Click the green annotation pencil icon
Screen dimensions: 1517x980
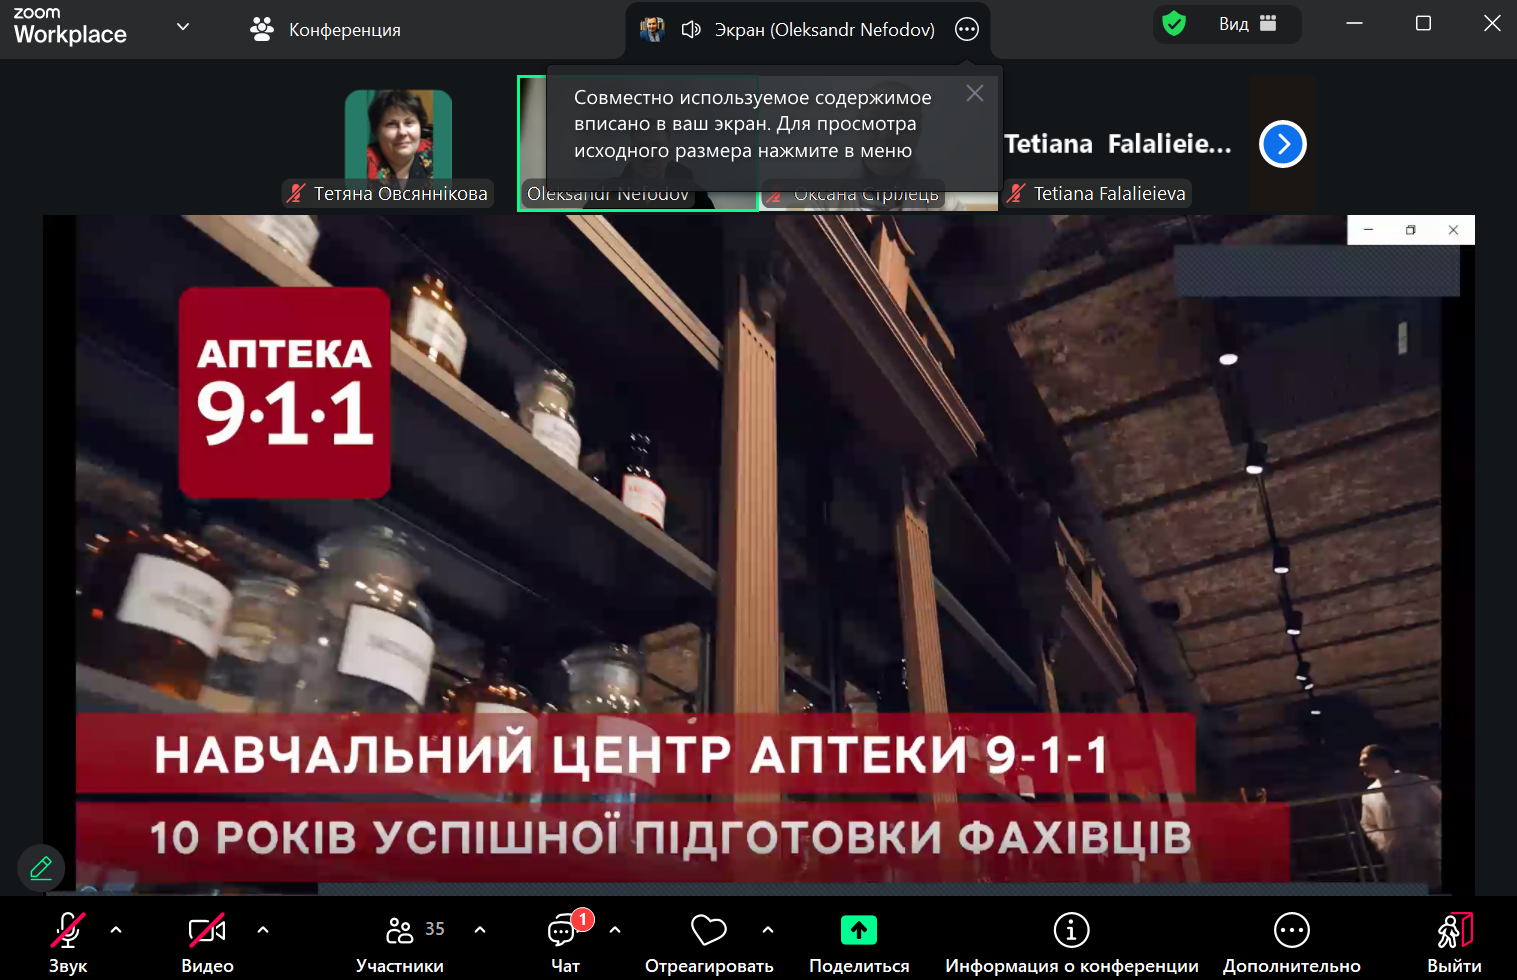[41, 867]
